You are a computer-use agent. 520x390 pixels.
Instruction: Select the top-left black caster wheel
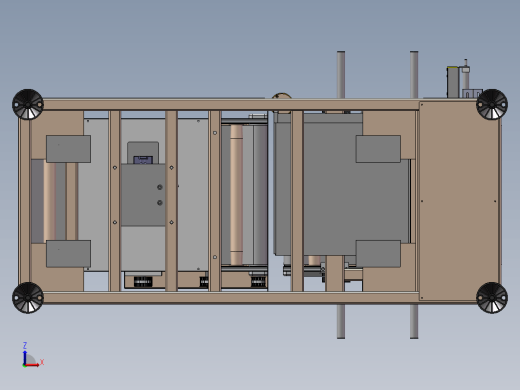pyautogui.click(x=28, y=104)
